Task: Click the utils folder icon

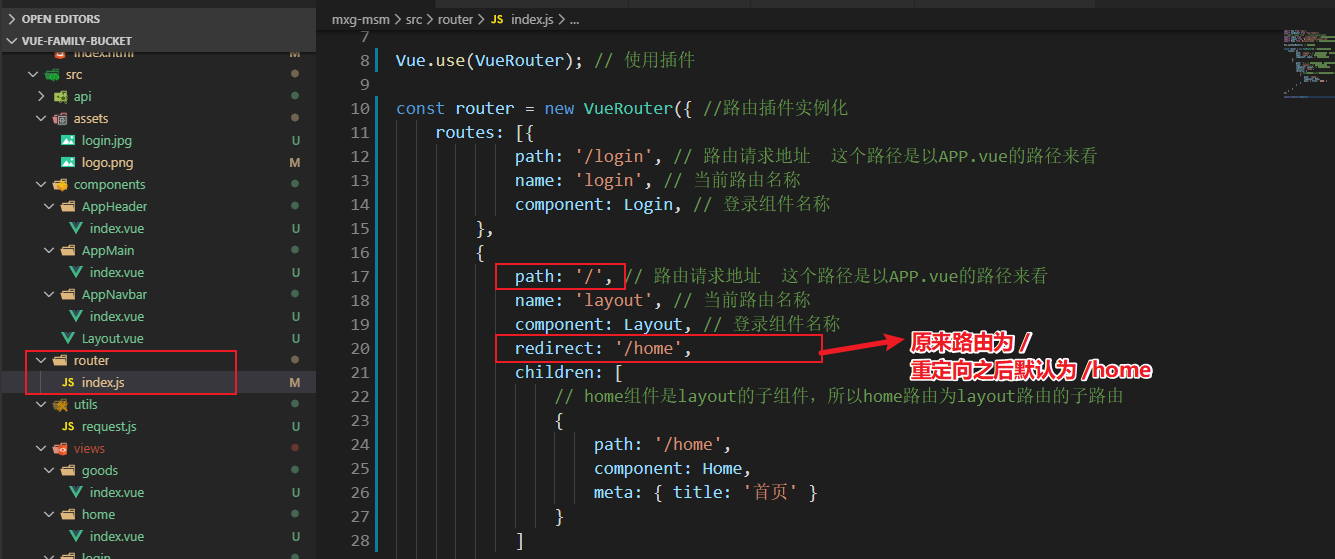Action: pos(61,405)
